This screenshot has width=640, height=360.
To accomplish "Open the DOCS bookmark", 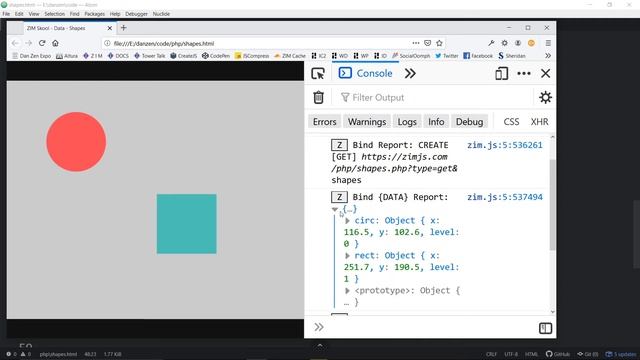I will pyautogui.click(x=118, y=56).
